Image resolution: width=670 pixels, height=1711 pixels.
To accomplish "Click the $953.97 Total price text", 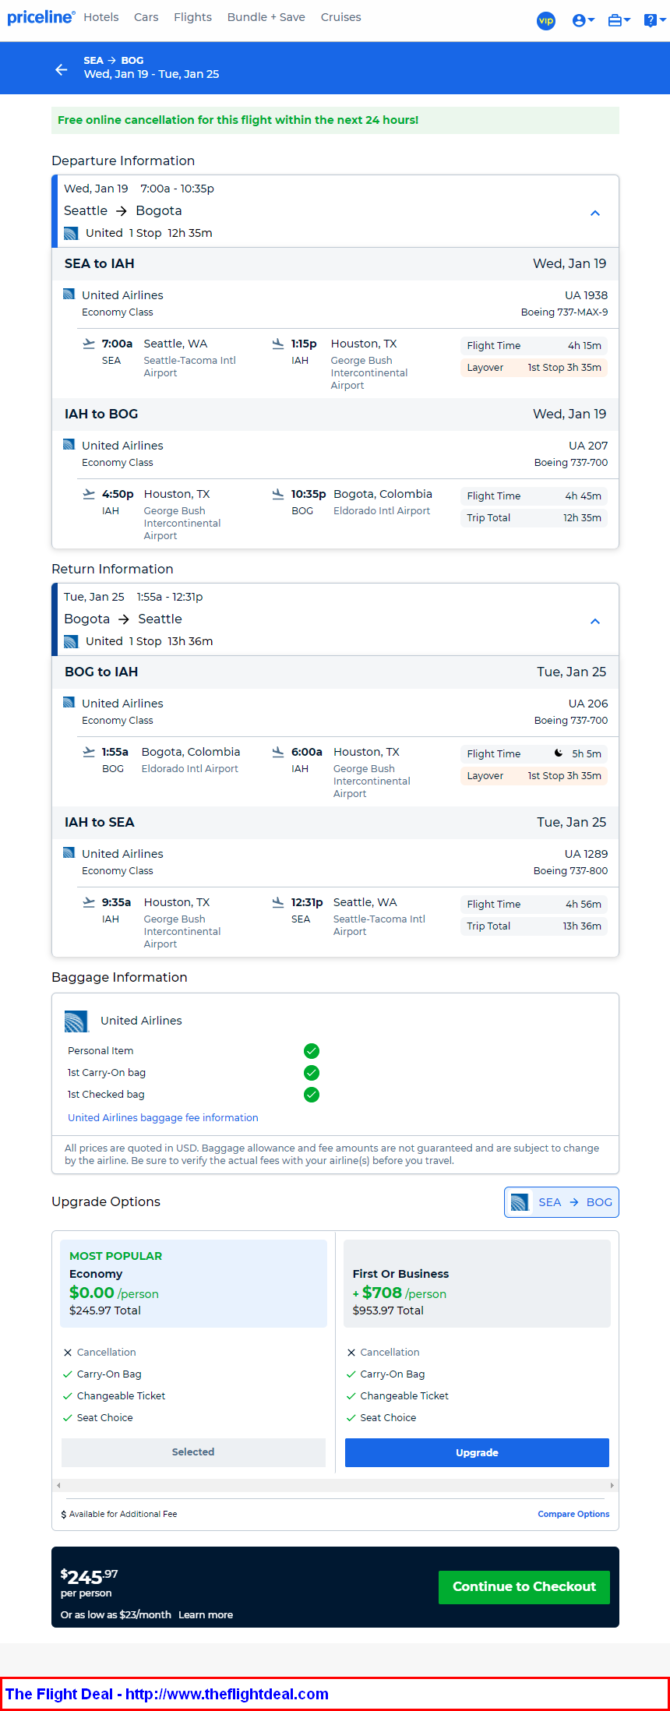I will (388, 1310).
